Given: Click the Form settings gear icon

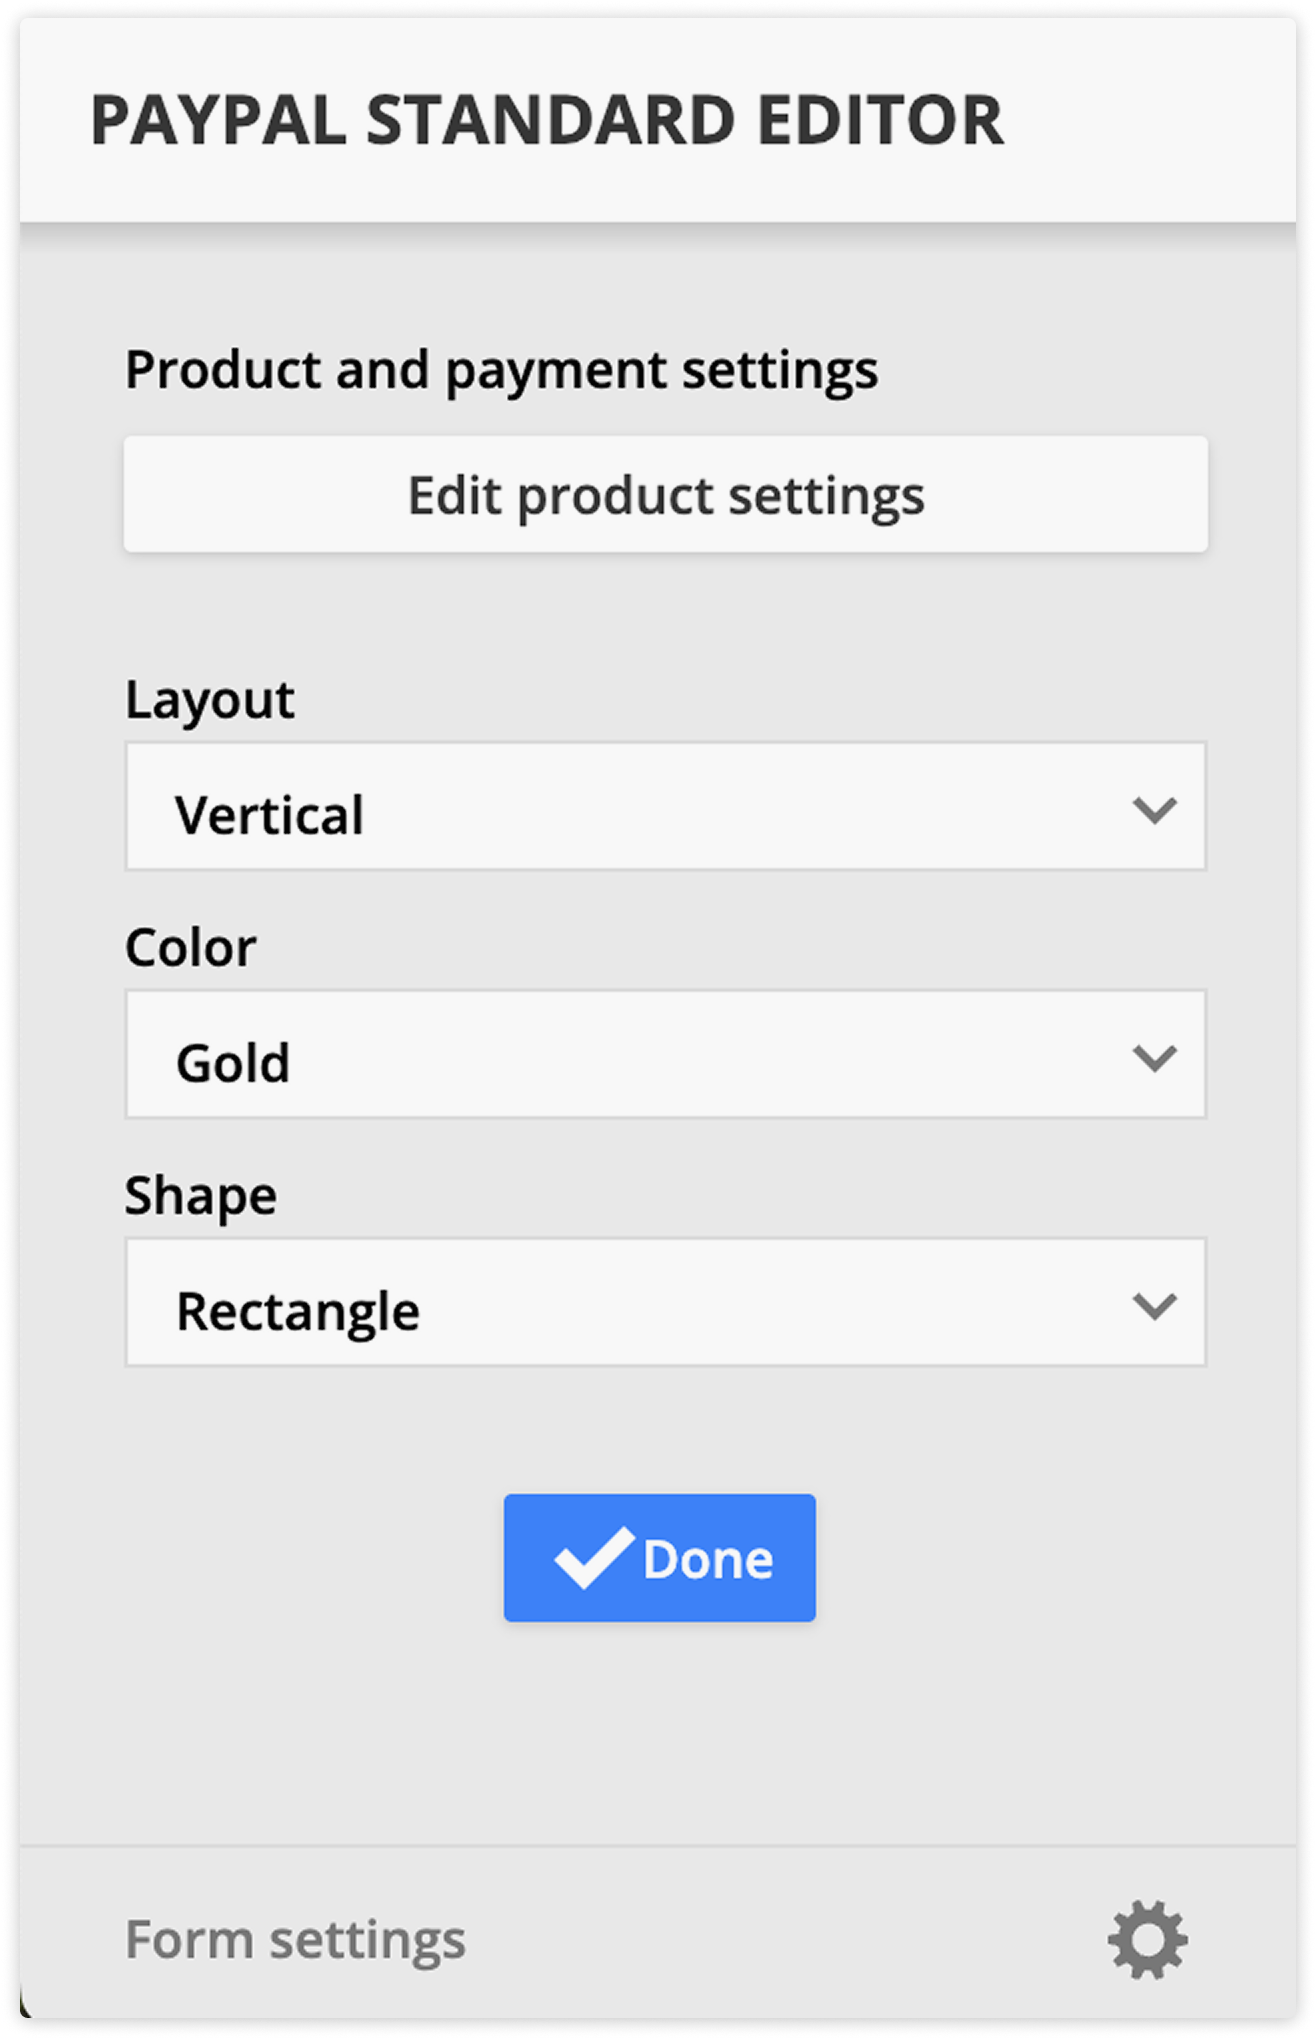Looking at the screenshot, I should click(1147, 1940).
